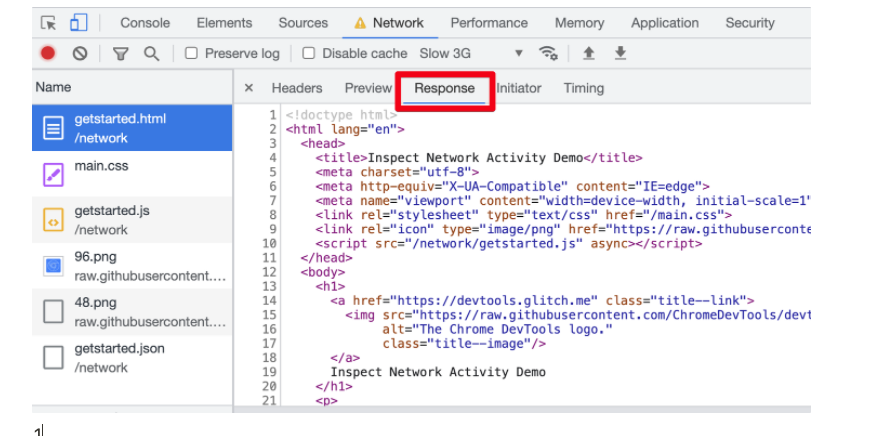Clear the network log with the clear icon
This screenshot has height=436, width=871.
pyautogui.click(x=80, y=53)
